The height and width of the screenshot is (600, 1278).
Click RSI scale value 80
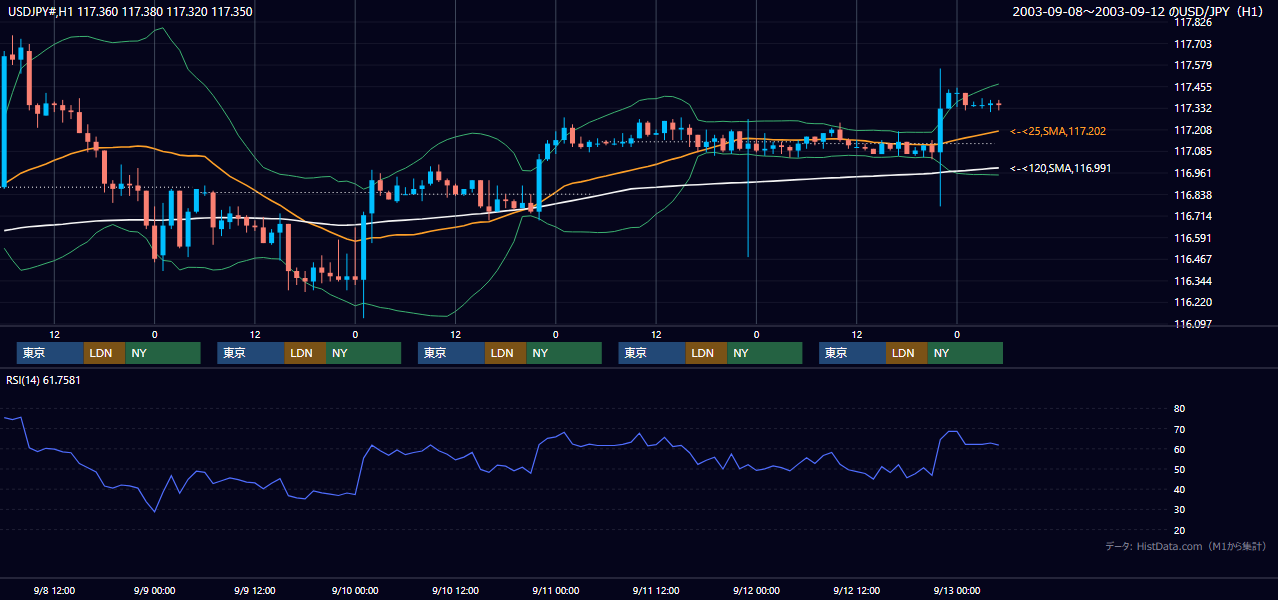click(x=1180, y=409)
